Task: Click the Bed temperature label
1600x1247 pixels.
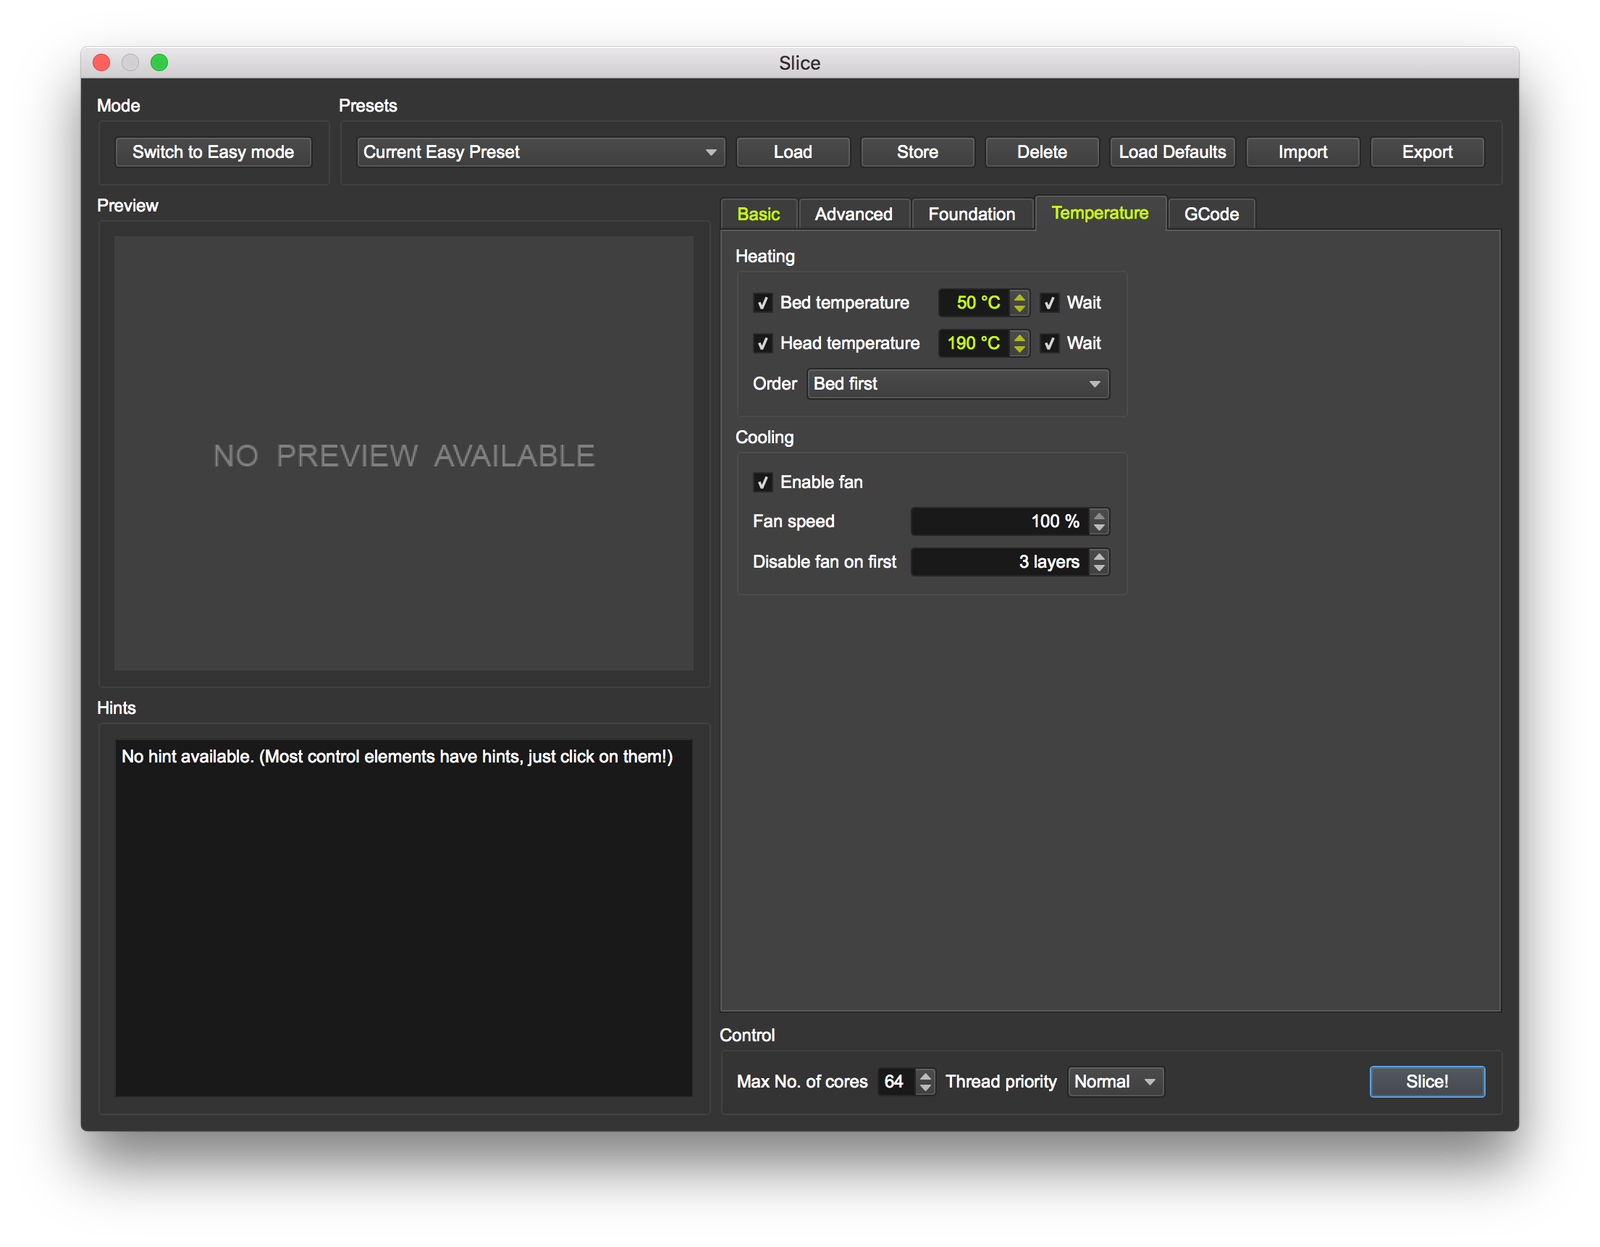Action: 845,303
